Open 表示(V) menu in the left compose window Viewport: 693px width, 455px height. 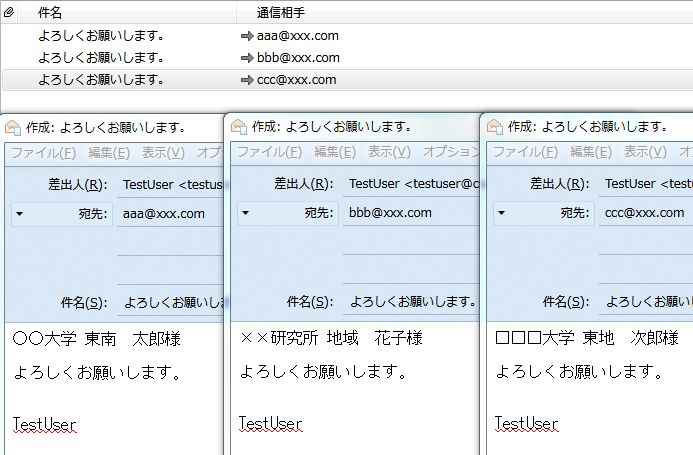(x=163, y=153)
